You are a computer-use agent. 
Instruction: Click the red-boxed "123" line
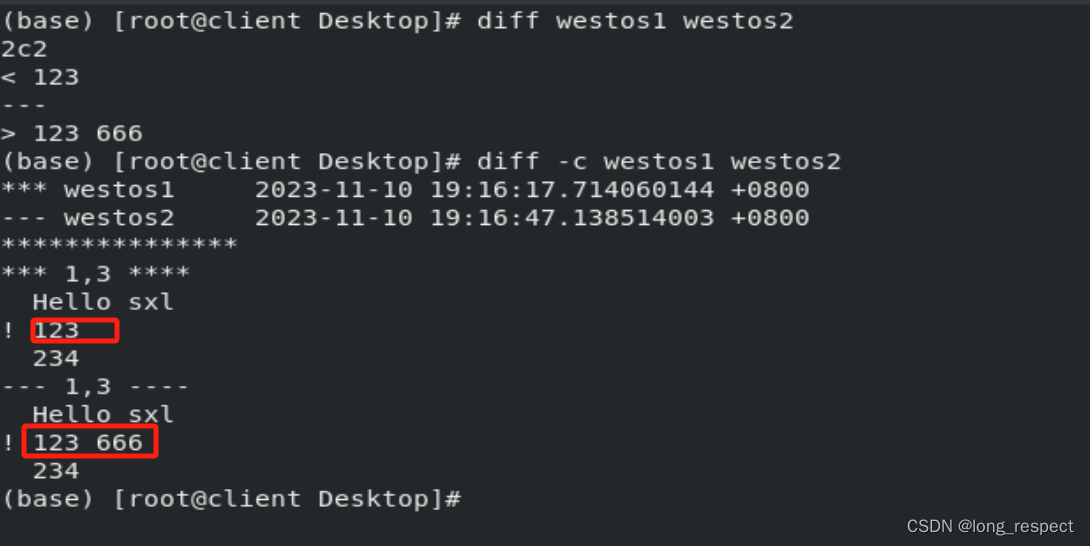point(56,330)
